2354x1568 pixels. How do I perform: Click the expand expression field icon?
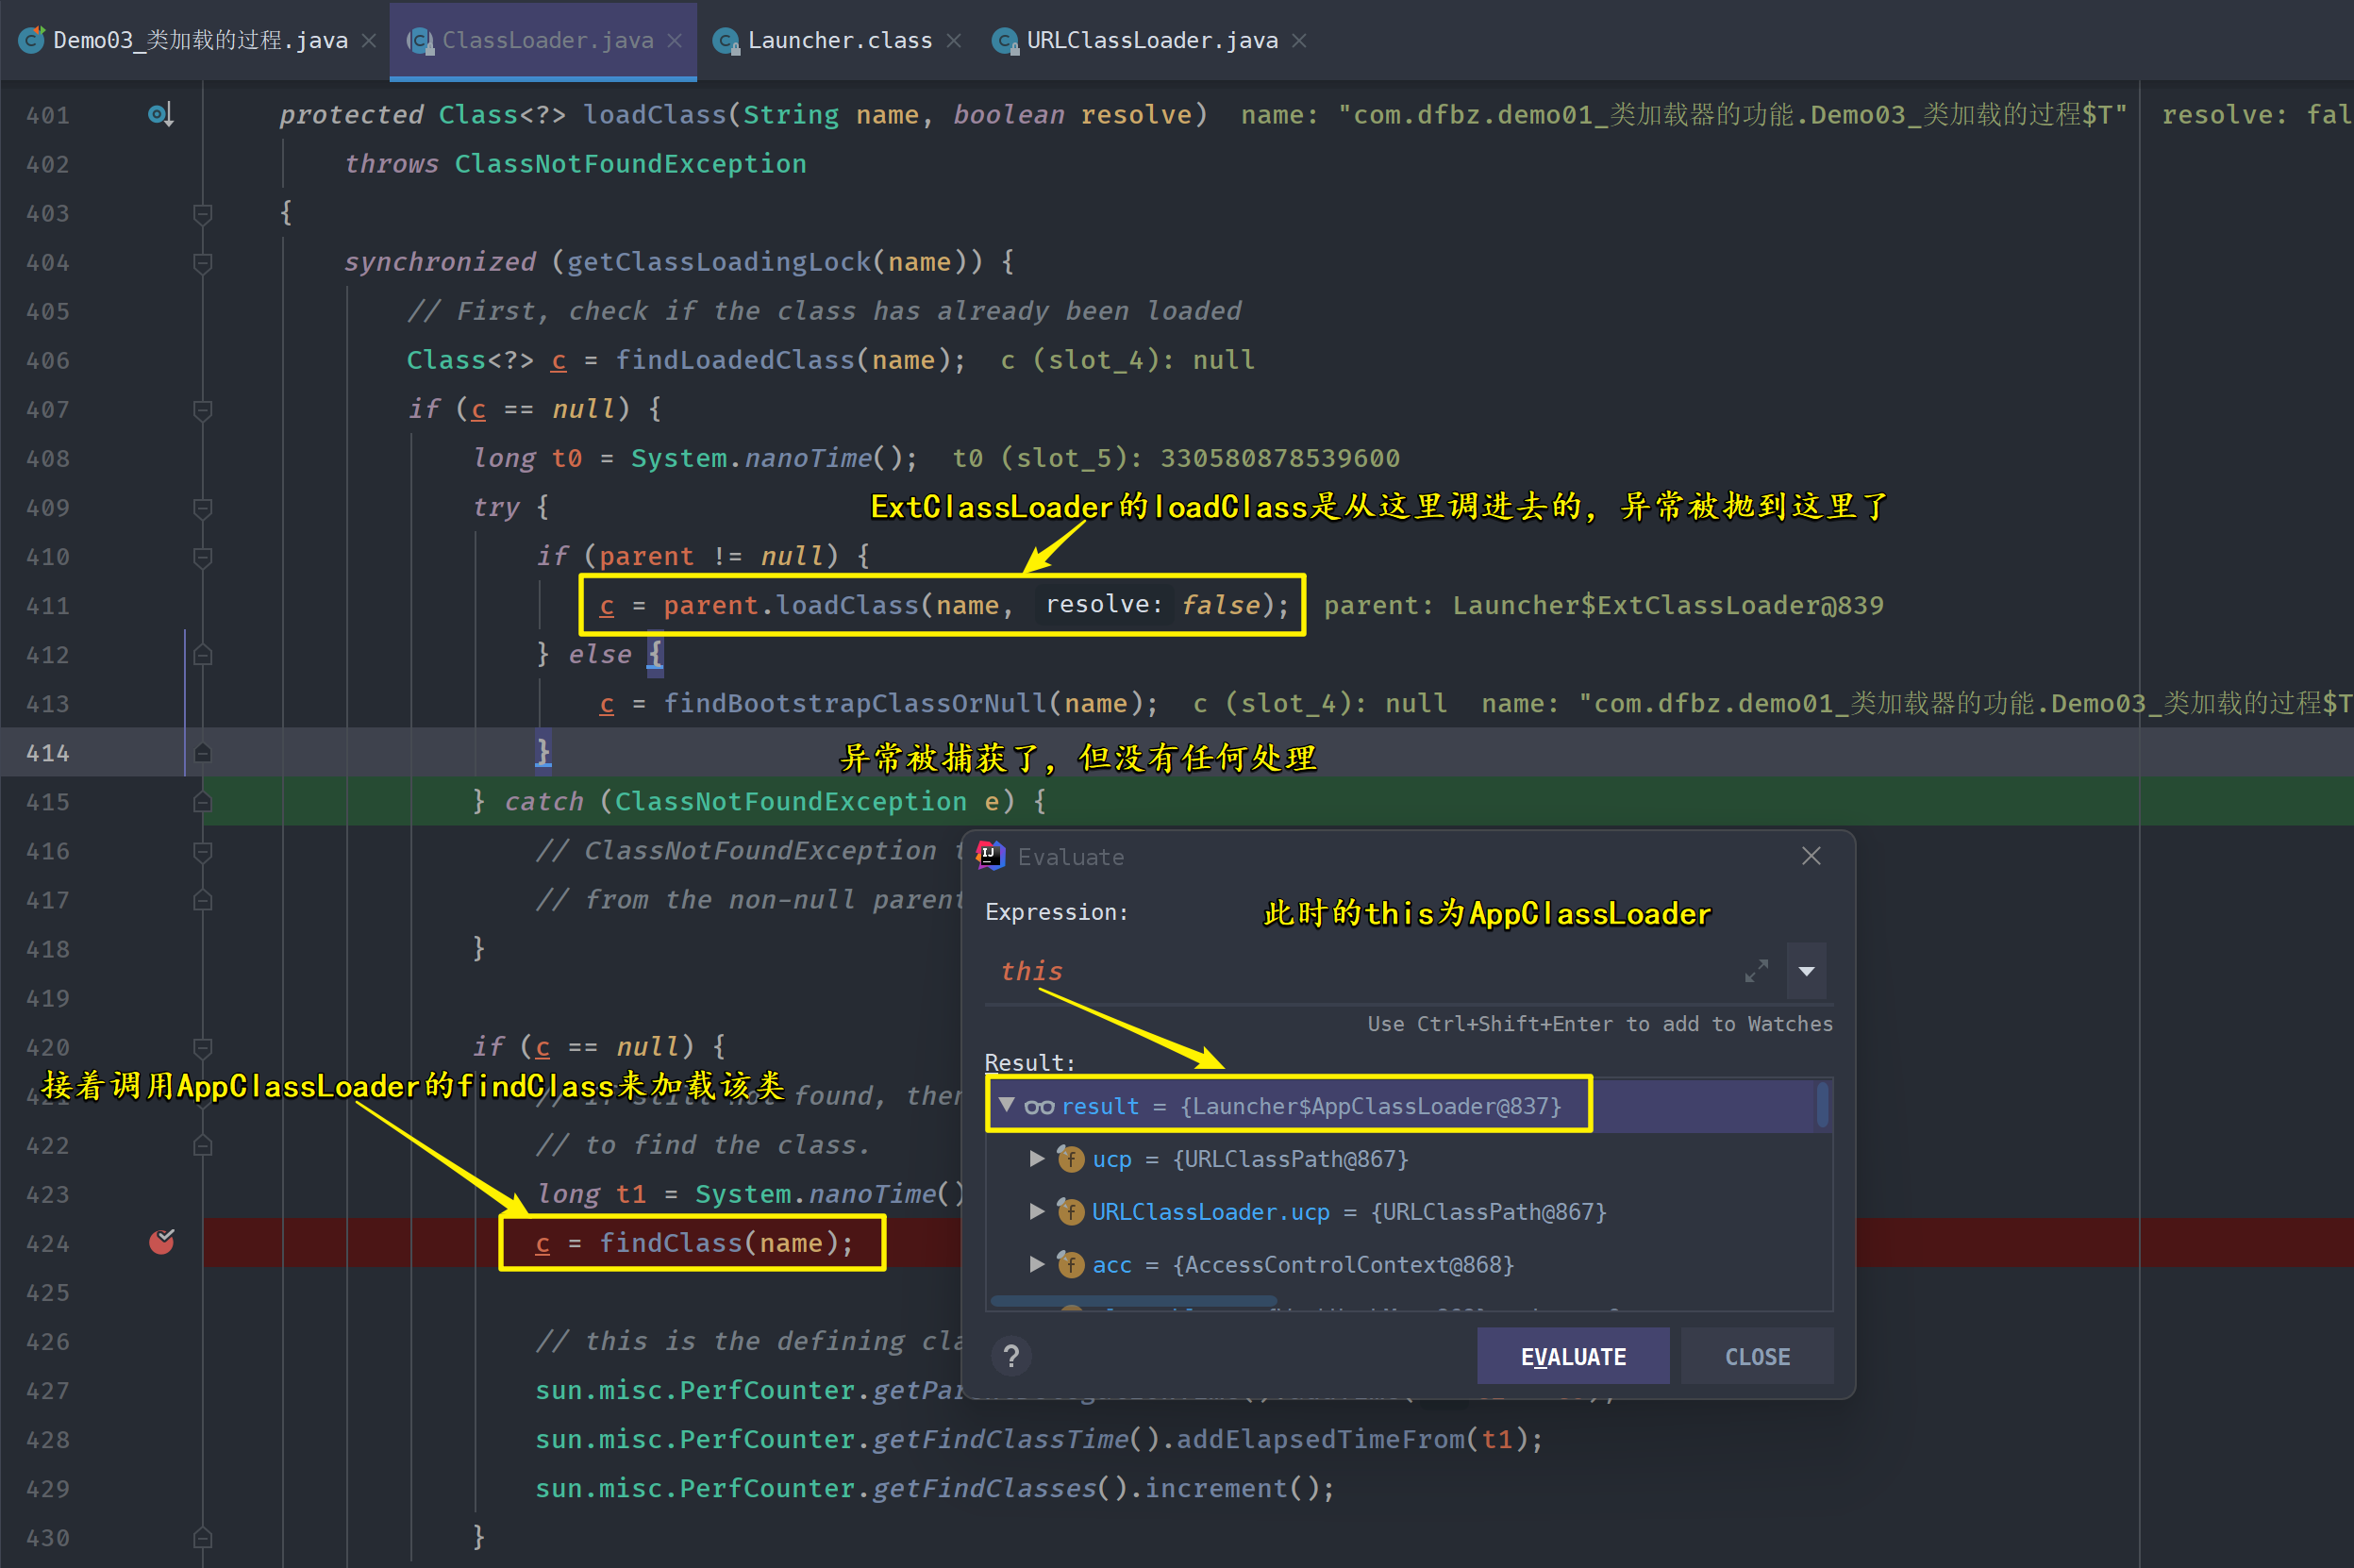[1756, 971]
